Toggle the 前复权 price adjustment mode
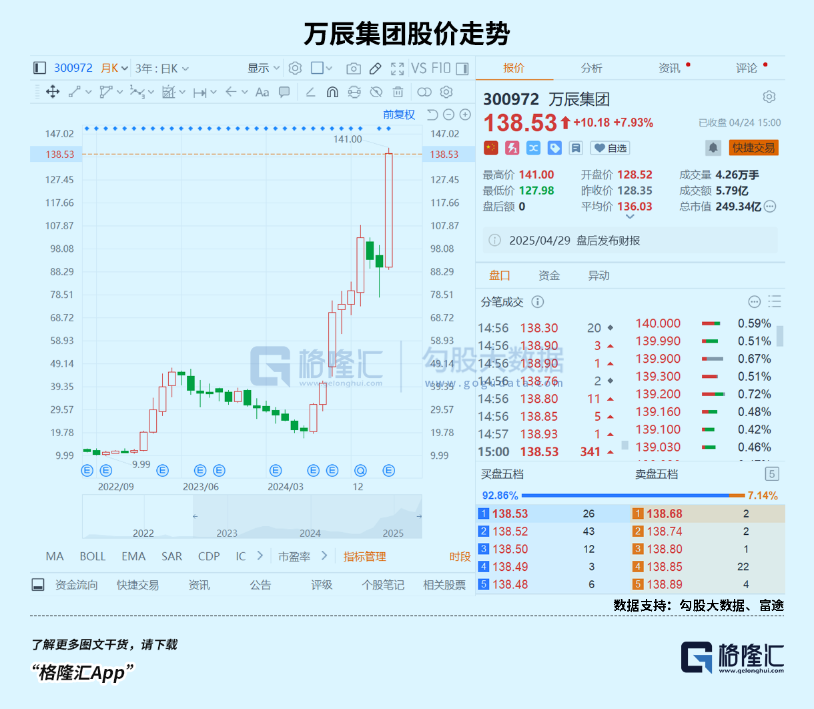 tap(398, 117)
